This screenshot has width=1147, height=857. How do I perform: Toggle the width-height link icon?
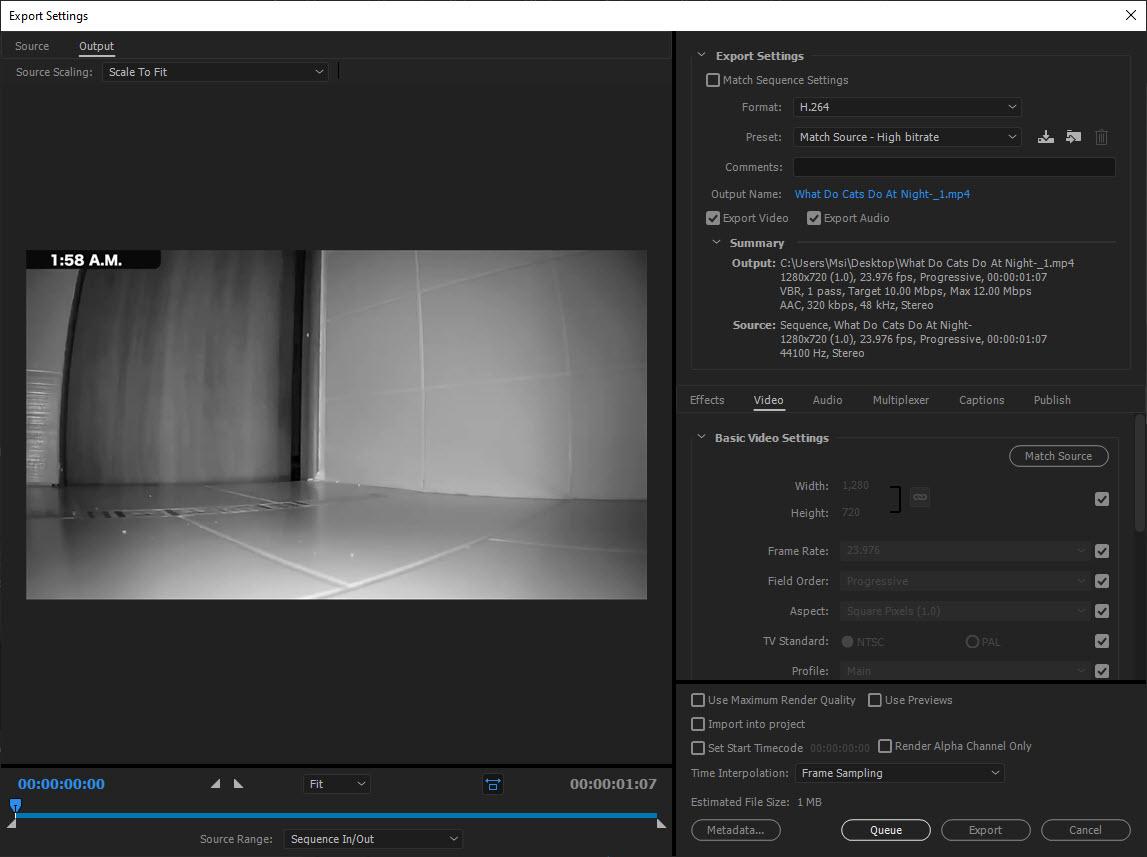[x=920, y=497]
